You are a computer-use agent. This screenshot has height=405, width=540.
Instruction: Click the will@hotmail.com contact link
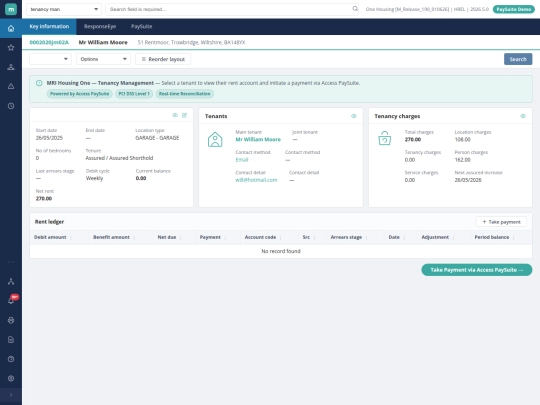(x=256, y=180)
